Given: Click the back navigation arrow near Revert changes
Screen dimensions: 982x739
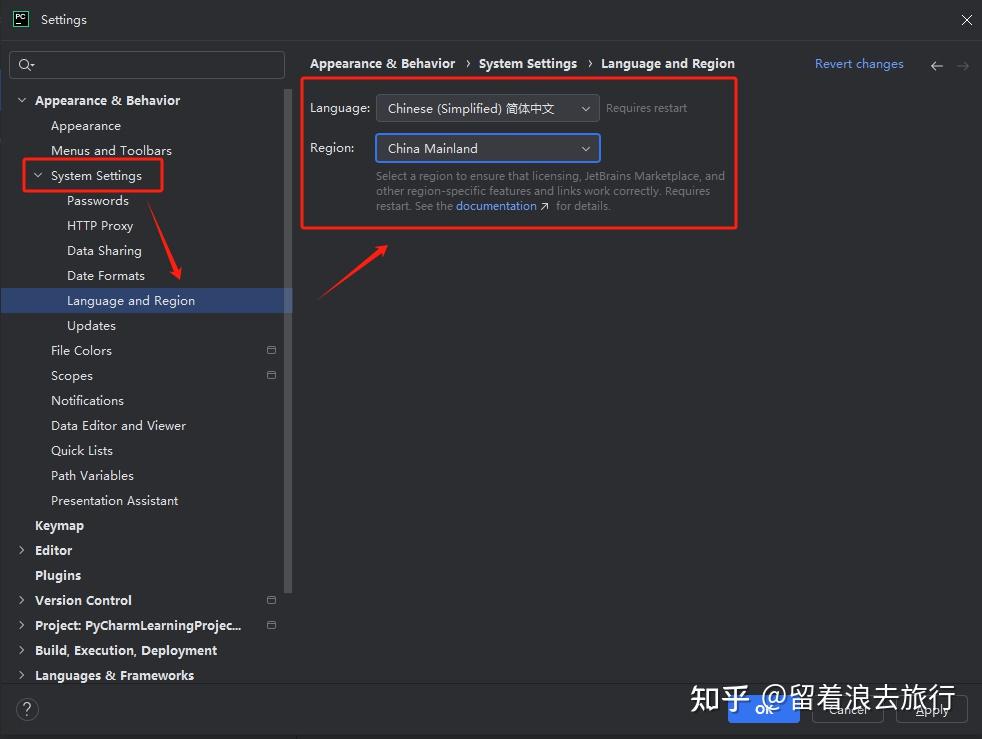Looking at the screenshot, I should pos(936,64).
